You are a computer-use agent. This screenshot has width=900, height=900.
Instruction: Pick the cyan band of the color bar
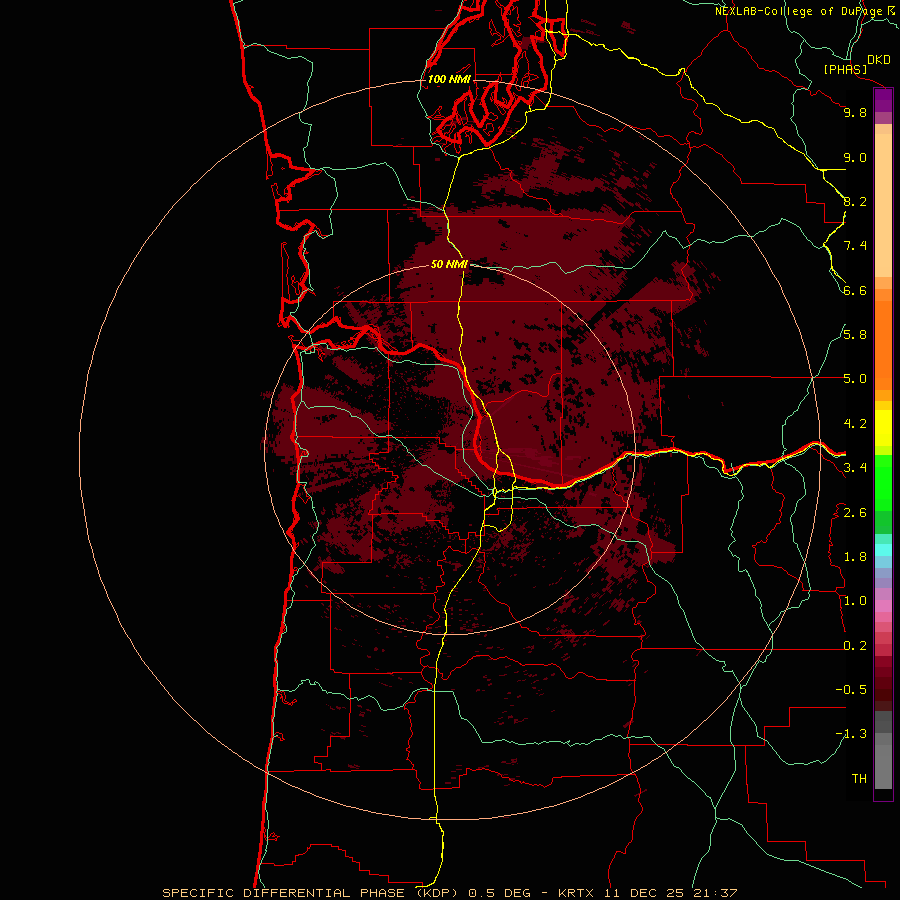[x=883, y=550]
